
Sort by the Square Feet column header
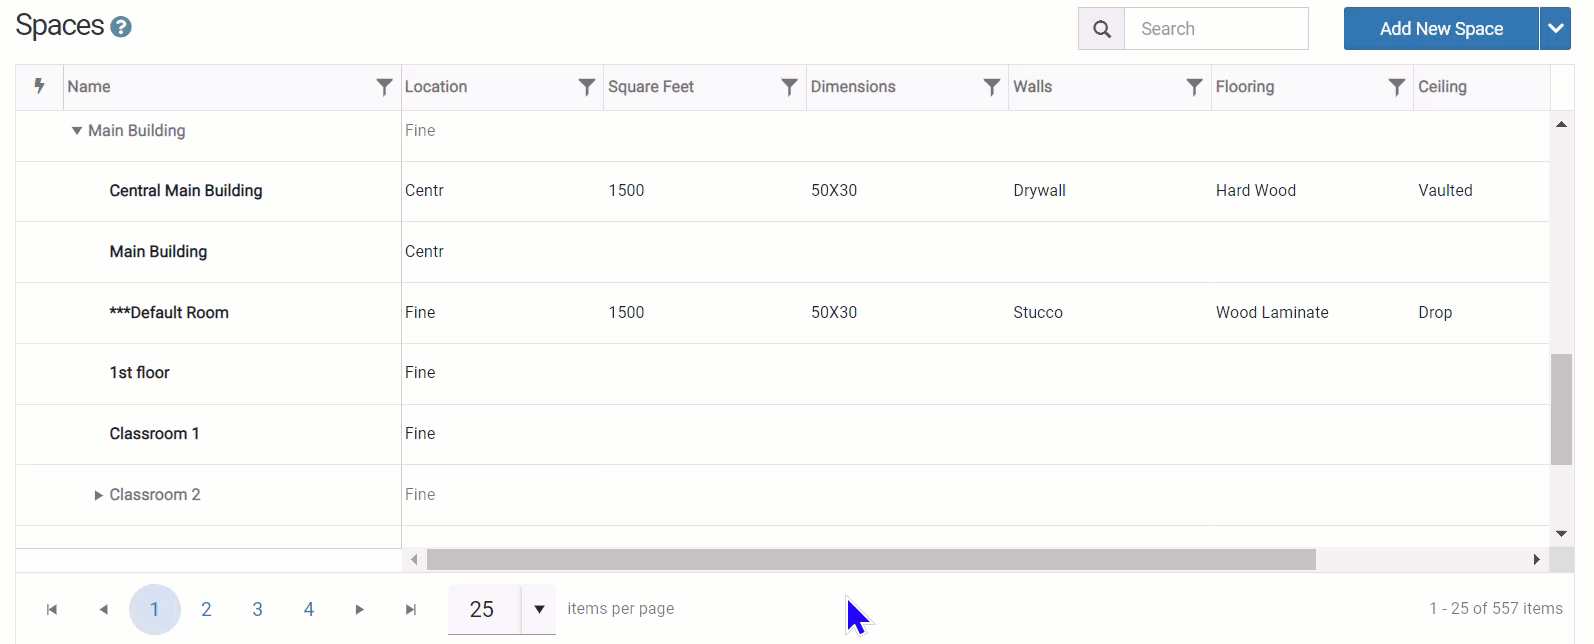click(x=651, y=87)
